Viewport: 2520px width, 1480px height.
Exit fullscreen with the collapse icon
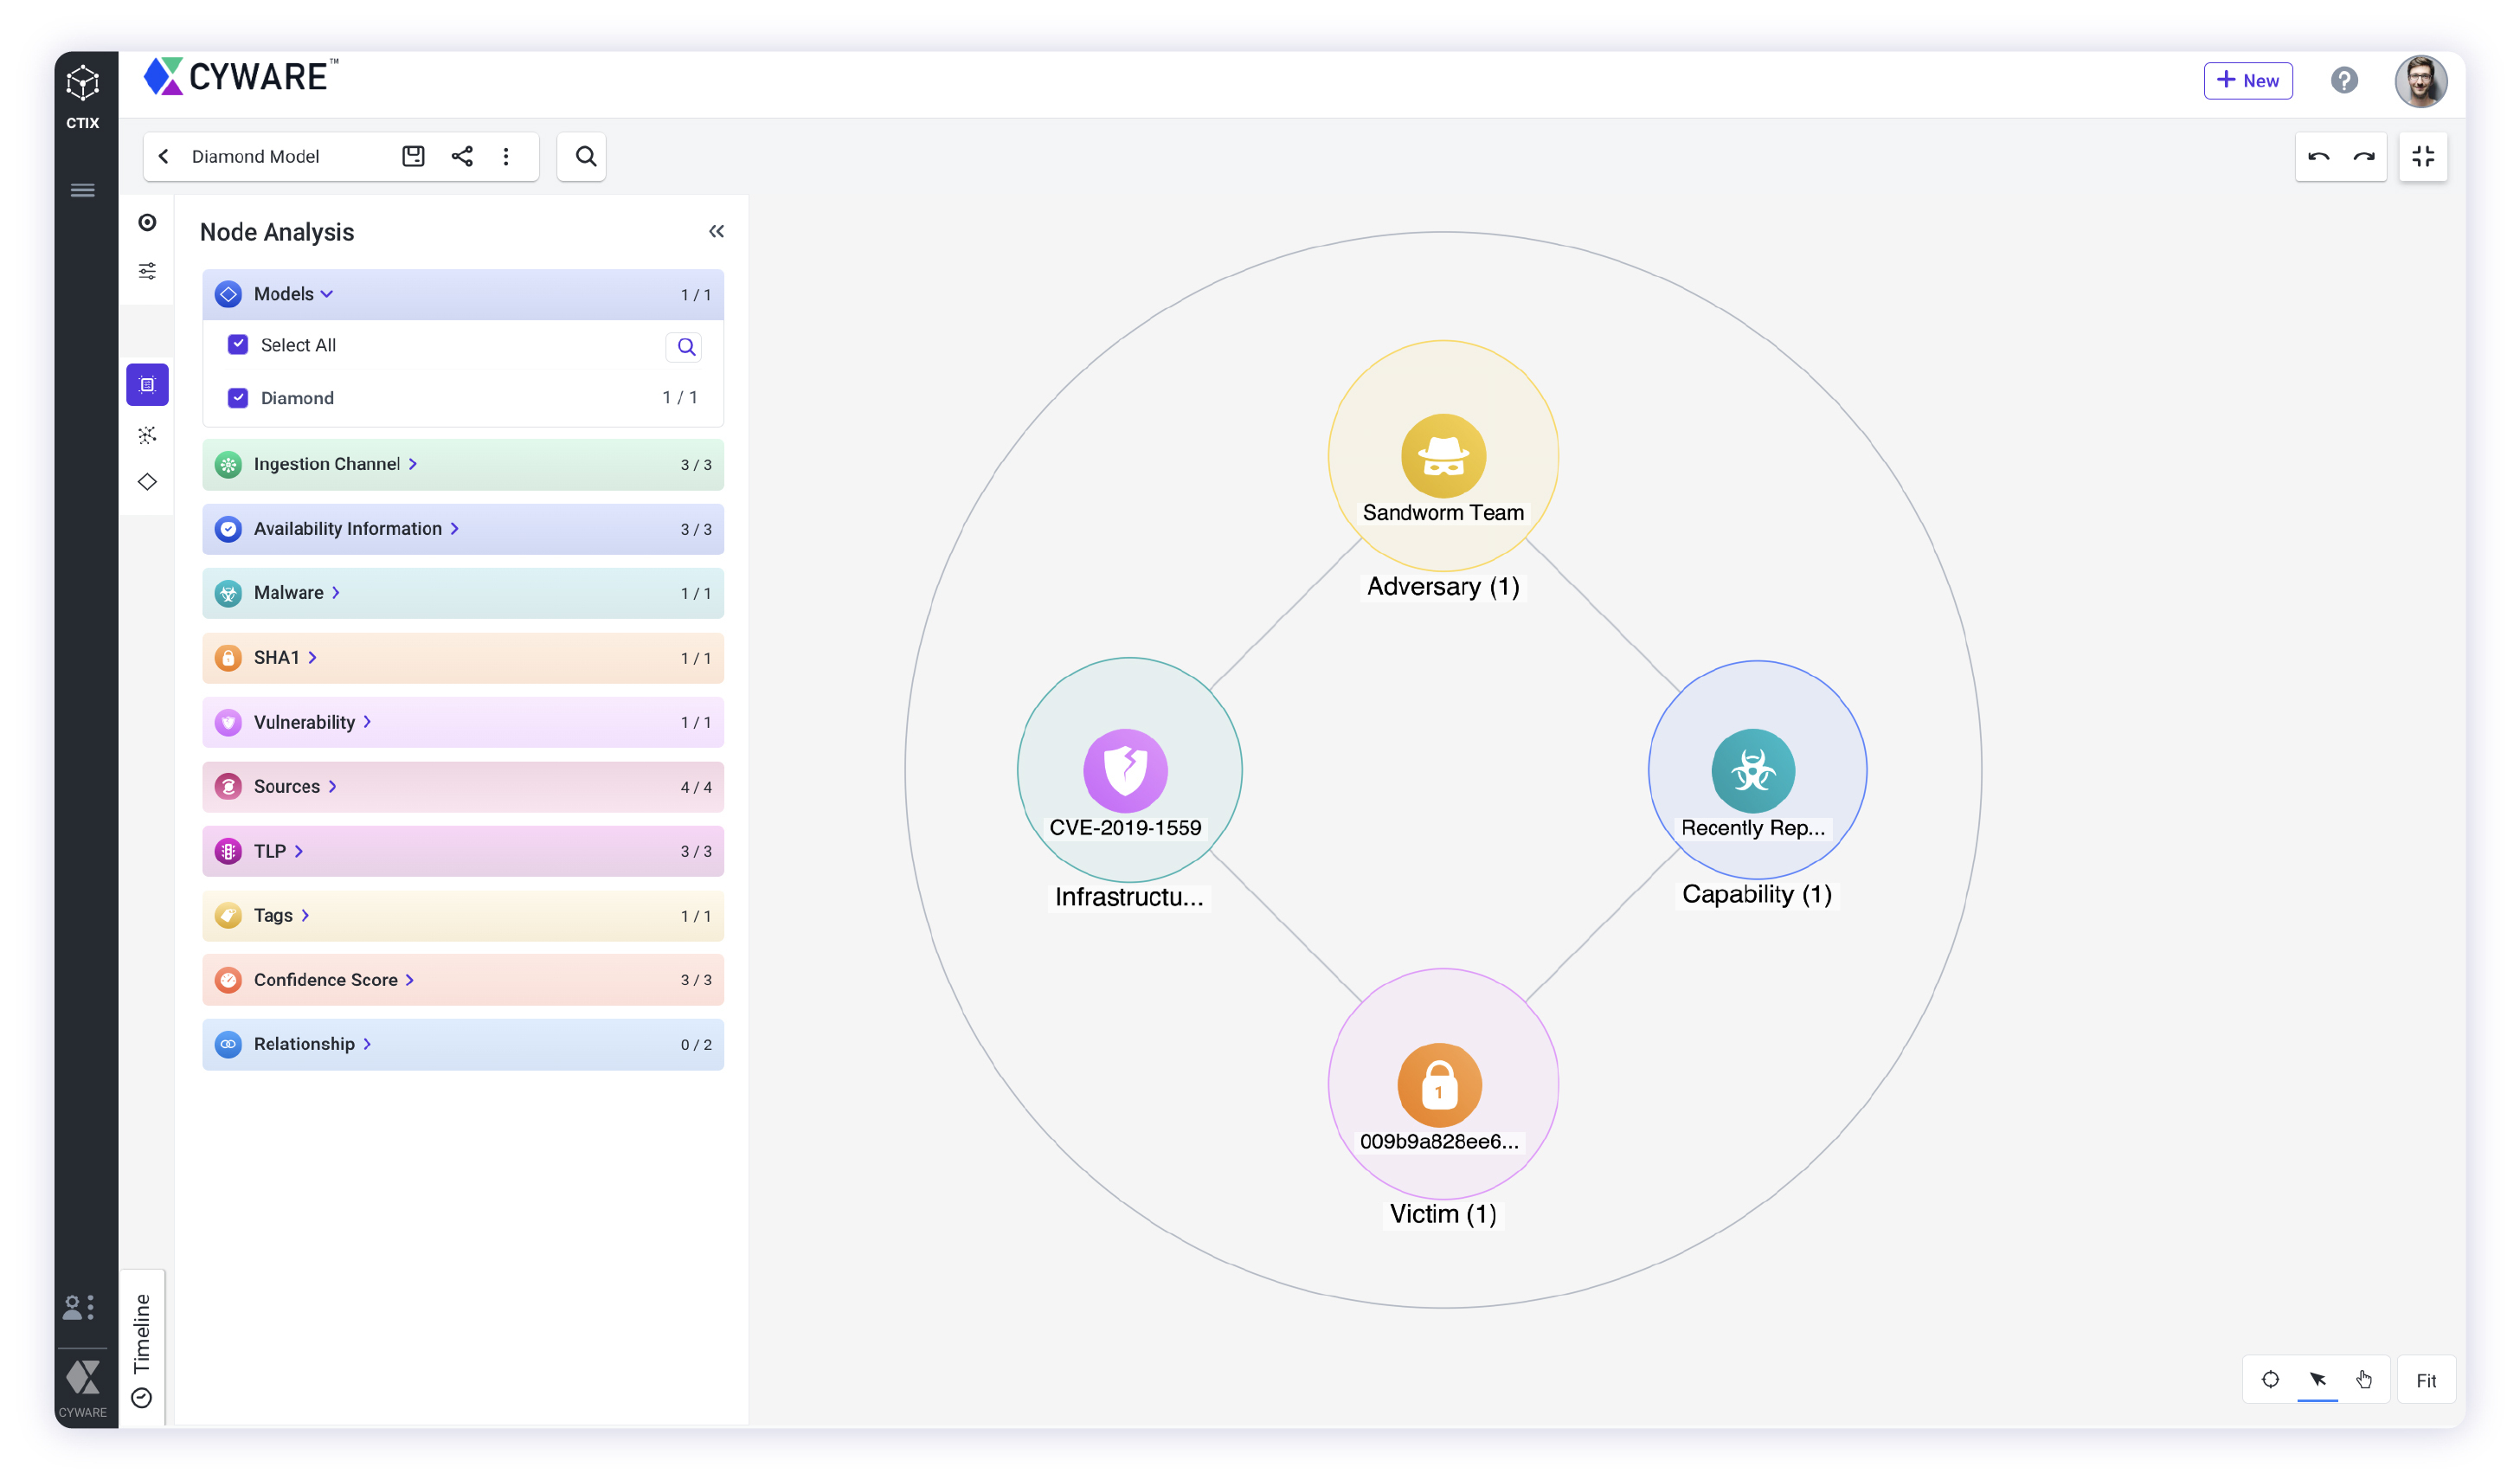pyautogui.click(x=2423, y=156)
